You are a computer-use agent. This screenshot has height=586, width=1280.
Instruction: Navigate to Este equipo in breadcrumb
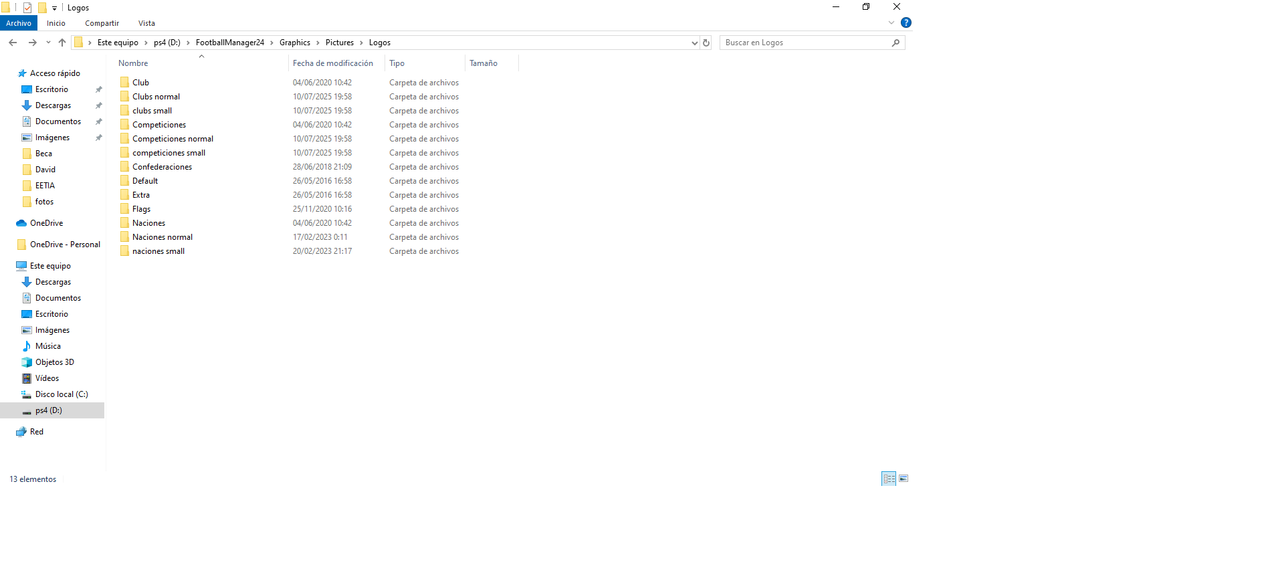118,43
